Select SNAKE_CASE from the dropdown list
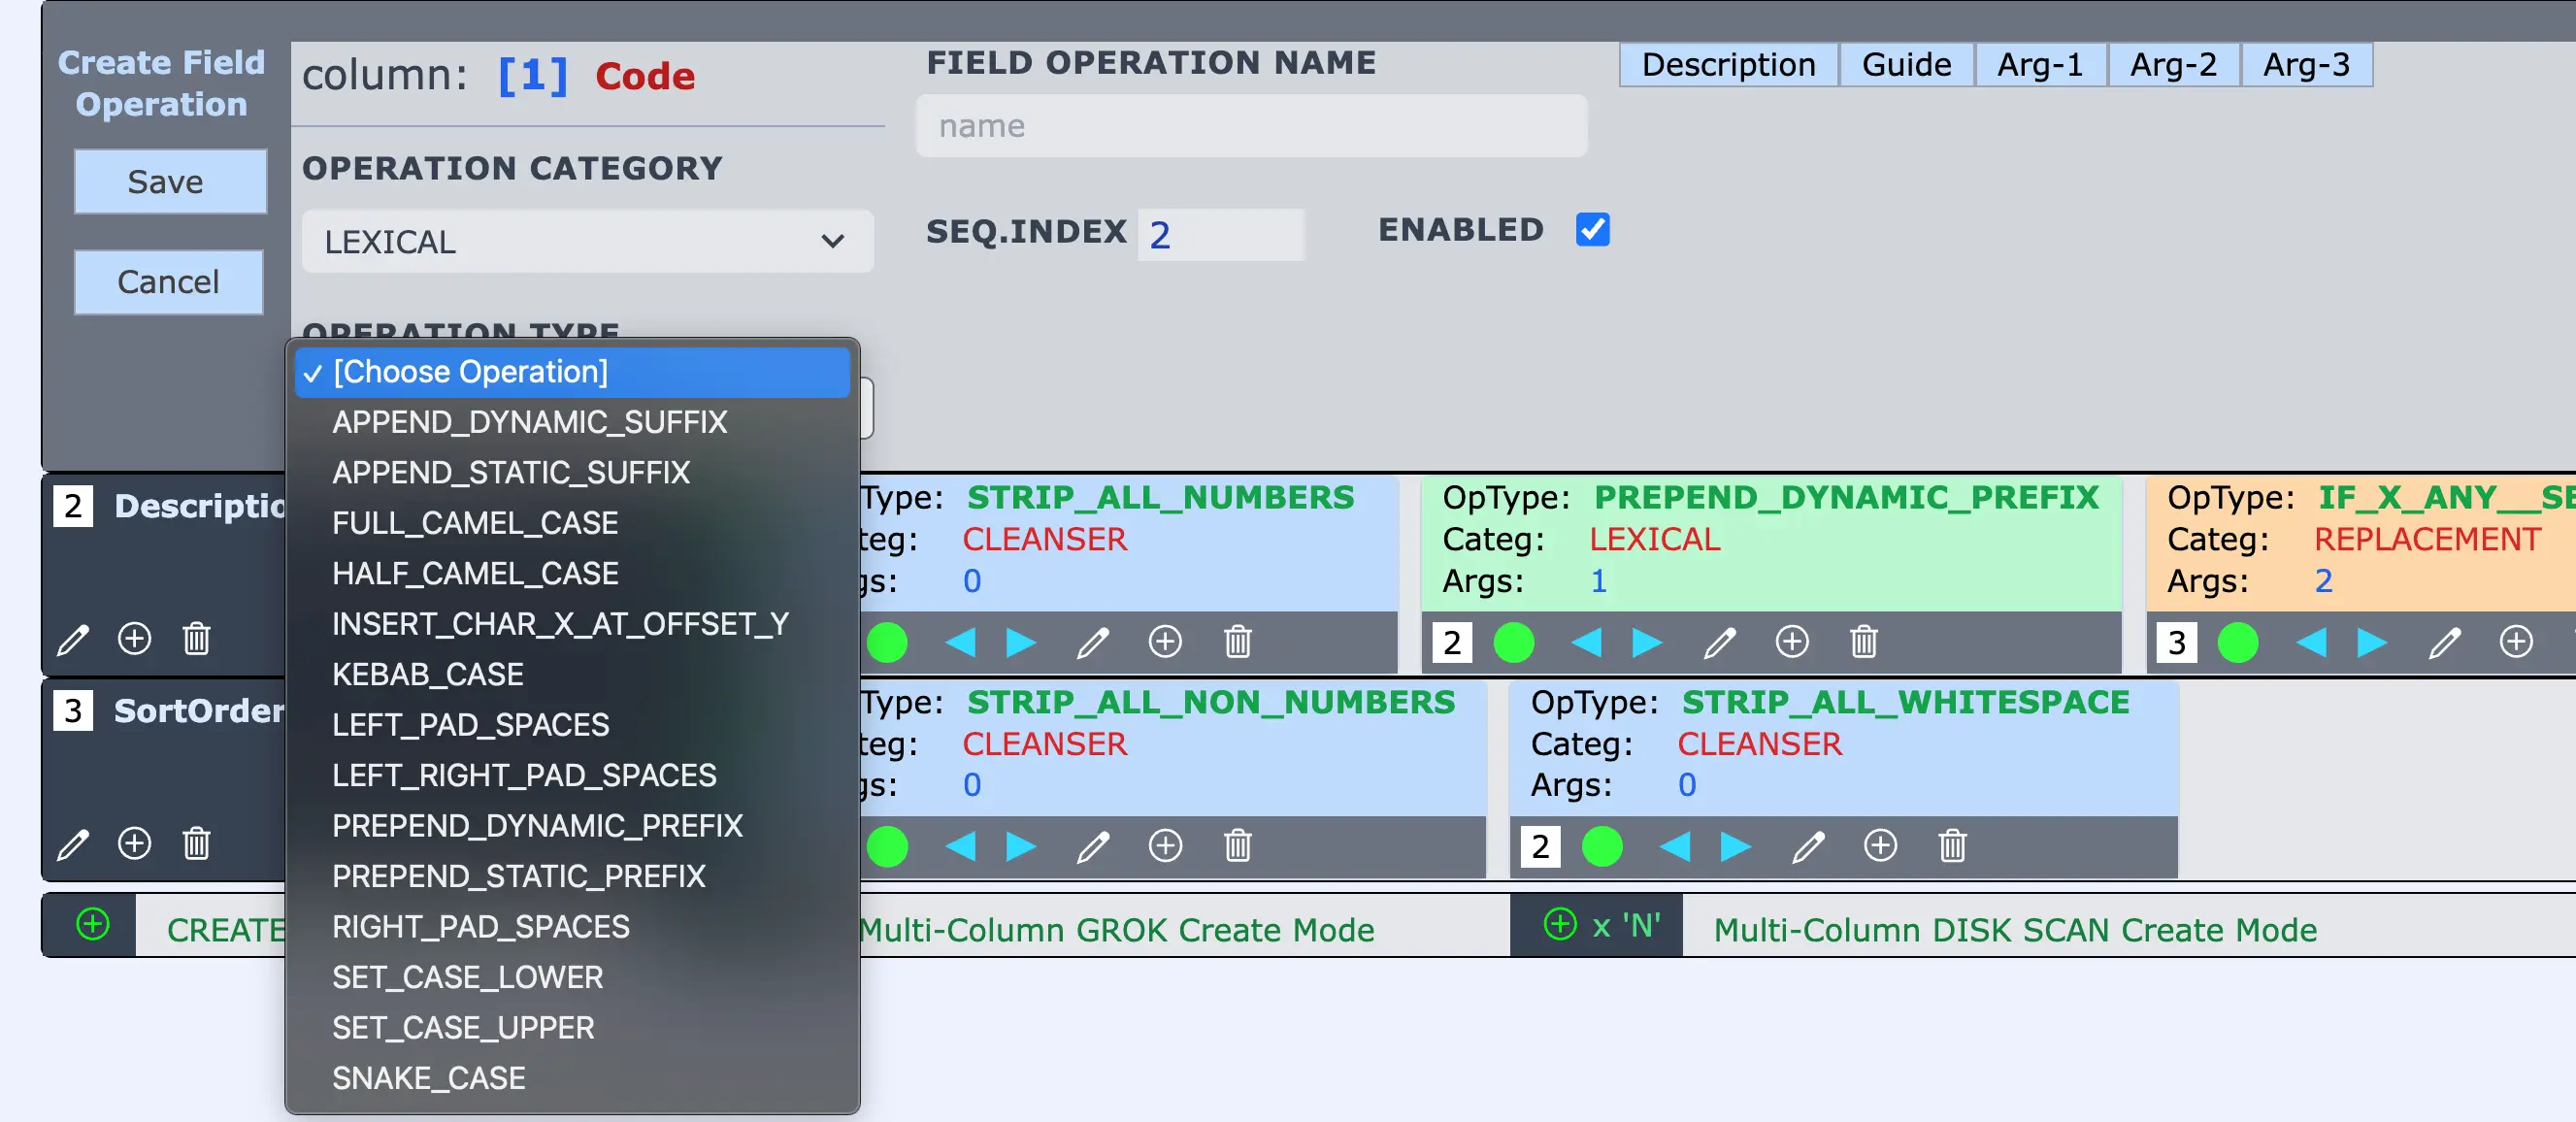Image resolution: width=2576 pixels, height=1122 pixels. tap(572, 1078)
